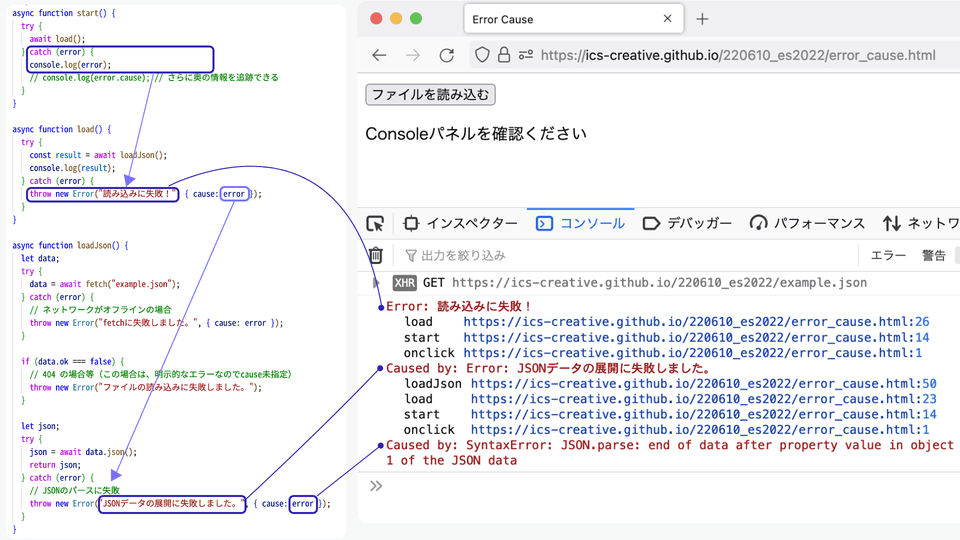Open error_cause.html:26 link in load stack

coord(696,322)
